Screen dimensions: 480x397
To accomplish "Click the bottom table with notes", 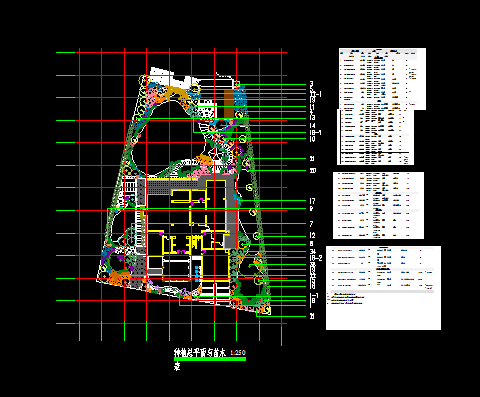I will (x=383, y=288).
